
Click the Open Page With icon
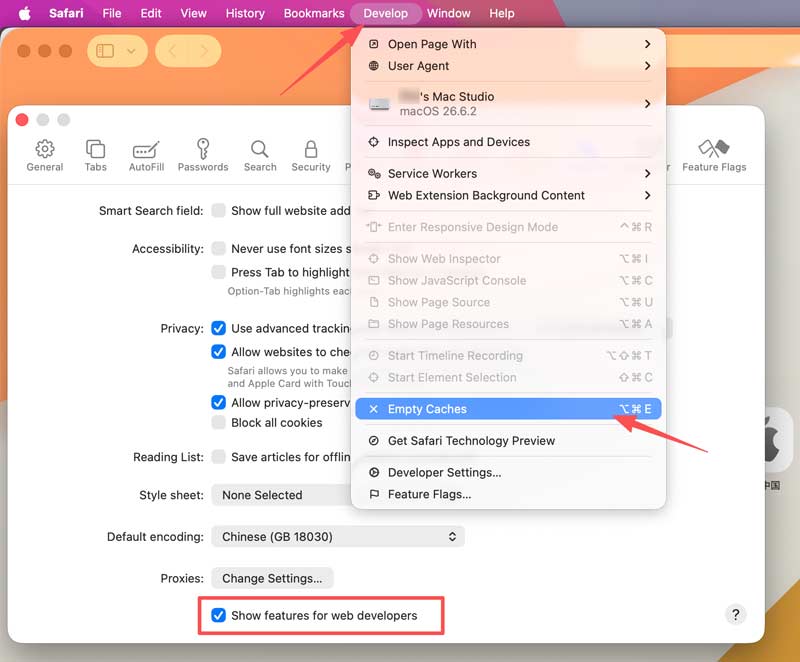(373, 44)
